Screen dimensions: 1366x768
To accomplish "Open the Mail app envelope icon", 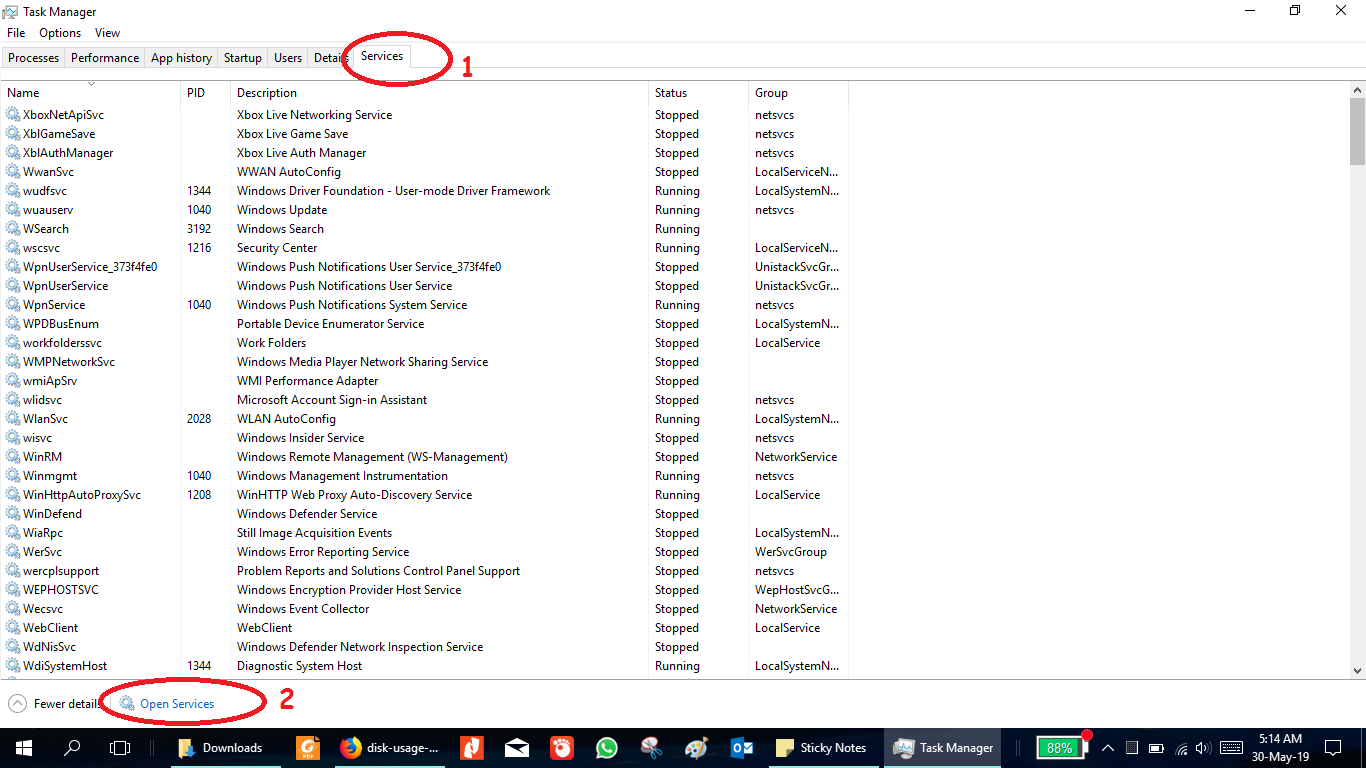I will click(517, 748).
